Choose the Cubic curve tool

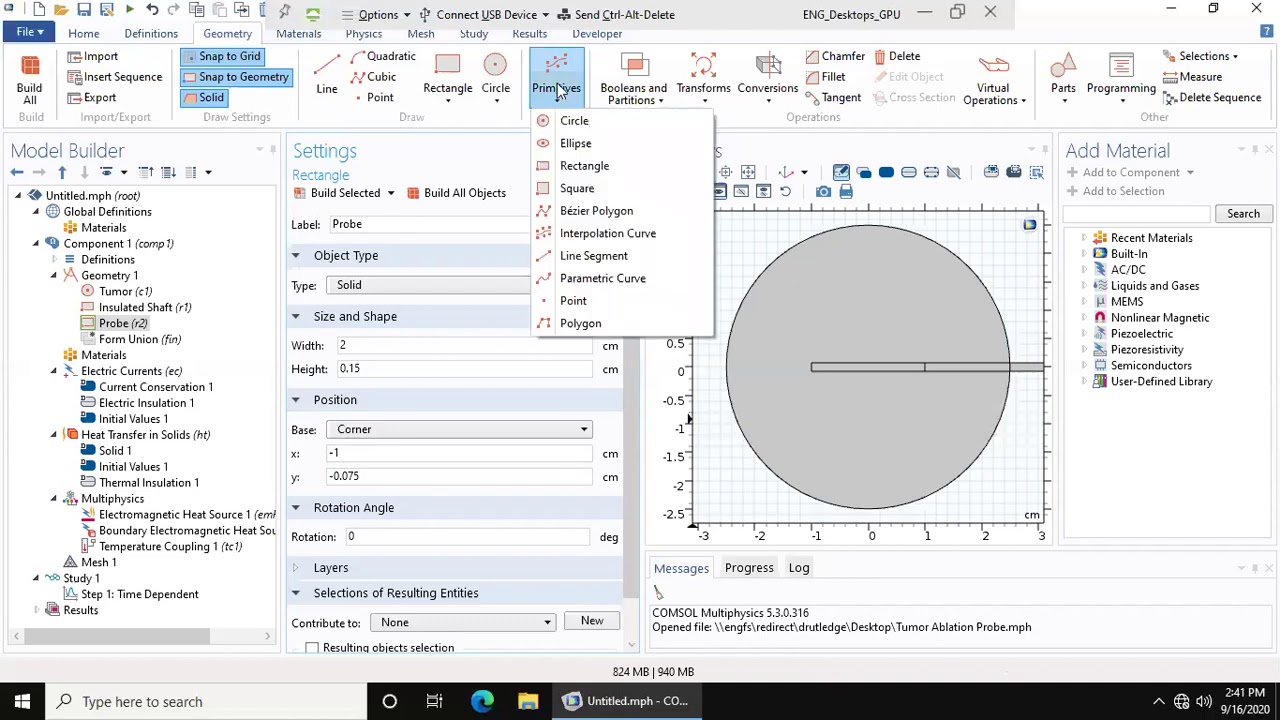(x=375, y=77)
